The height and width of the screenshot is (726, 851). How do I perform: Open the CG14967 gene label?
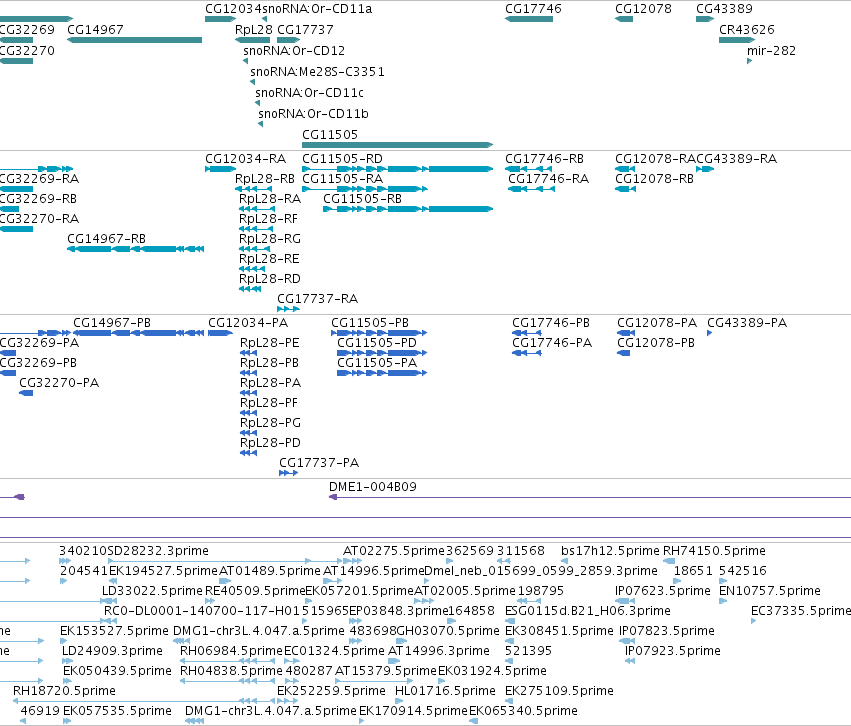point(95,29)
